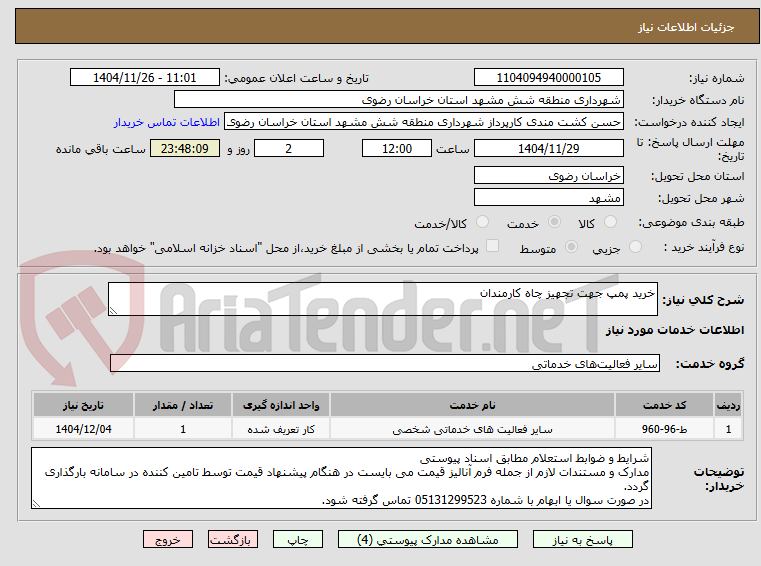The height and width of the screenshot is (566, 761).
Task: Open the اطلاعات تماس خریدار link
Action: [167, 122]
